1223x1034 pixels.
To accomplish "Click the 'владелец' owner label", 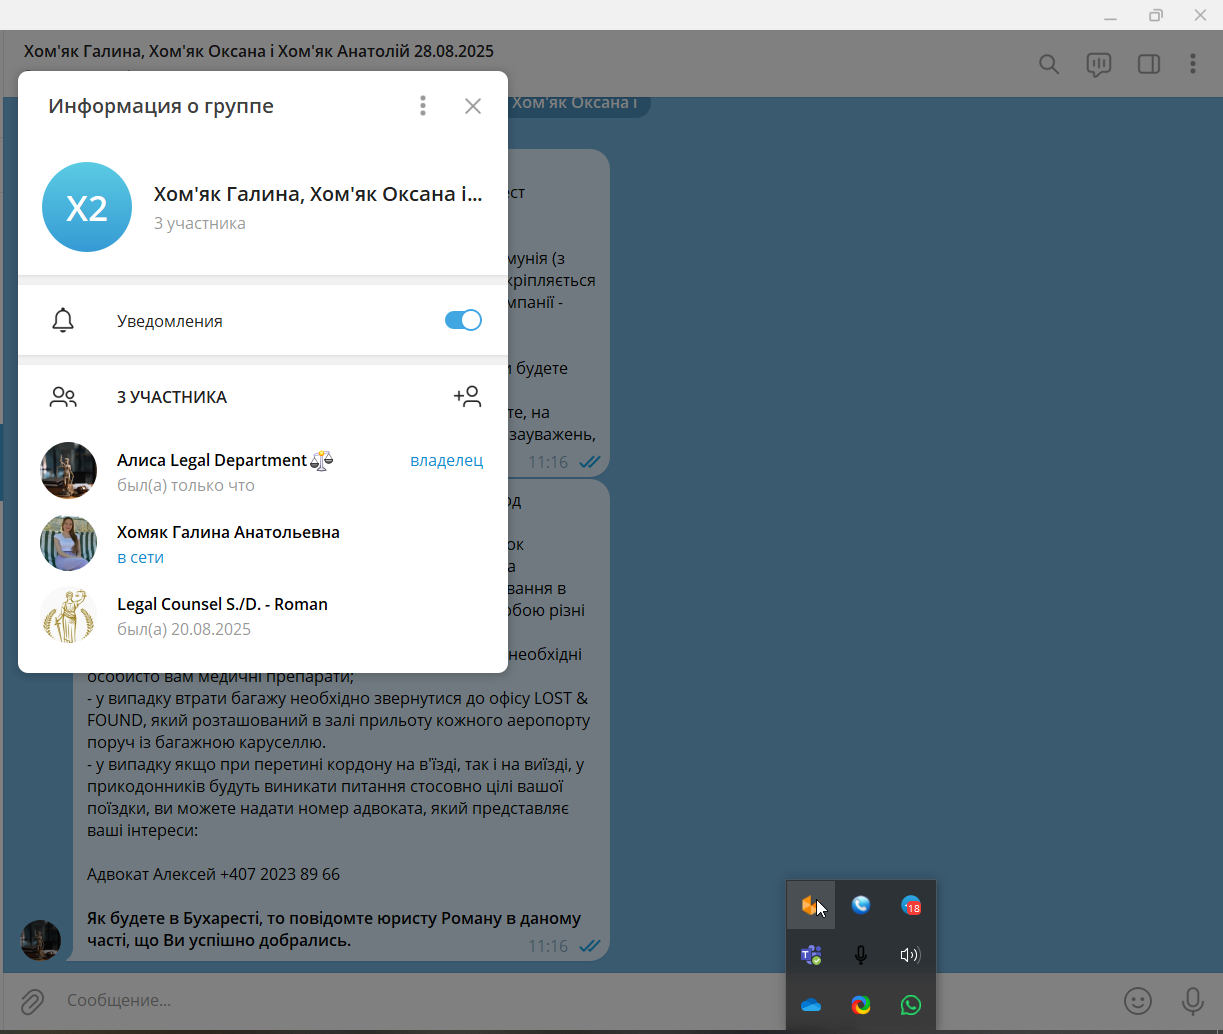I will point(446,460).
